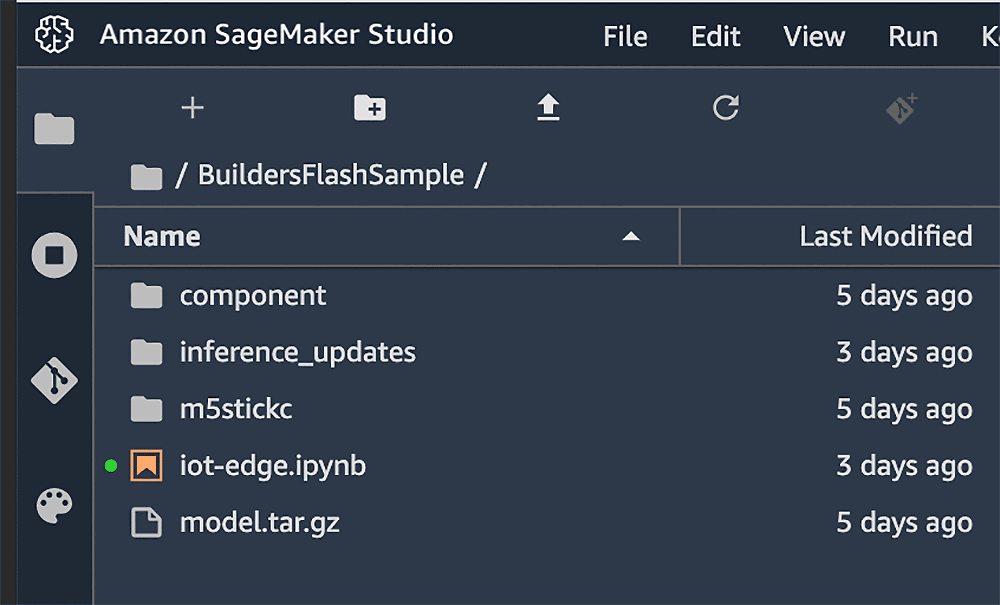
Task: Open the File Browser sidebar tab
Action: pyautogui.click(x=54, y=129)
